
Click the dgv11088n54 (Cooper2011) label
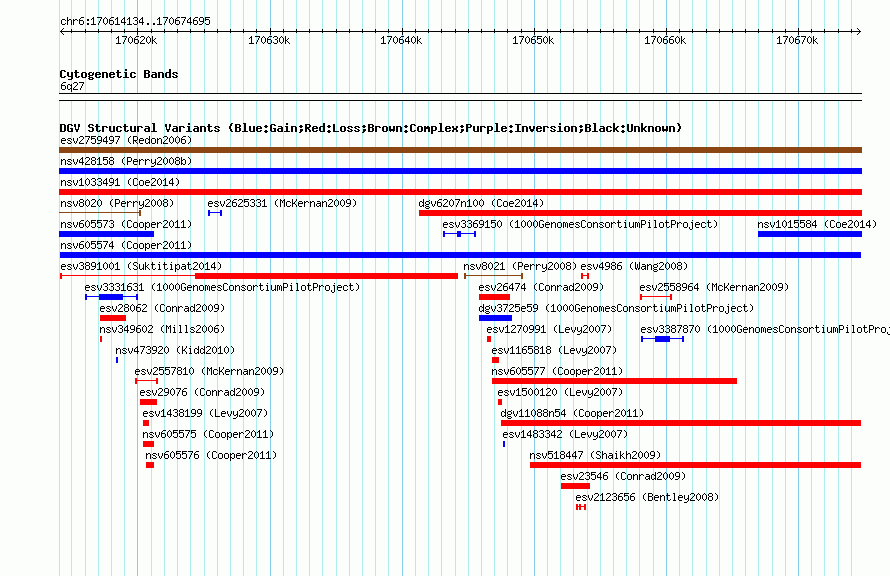pos(572,413)
